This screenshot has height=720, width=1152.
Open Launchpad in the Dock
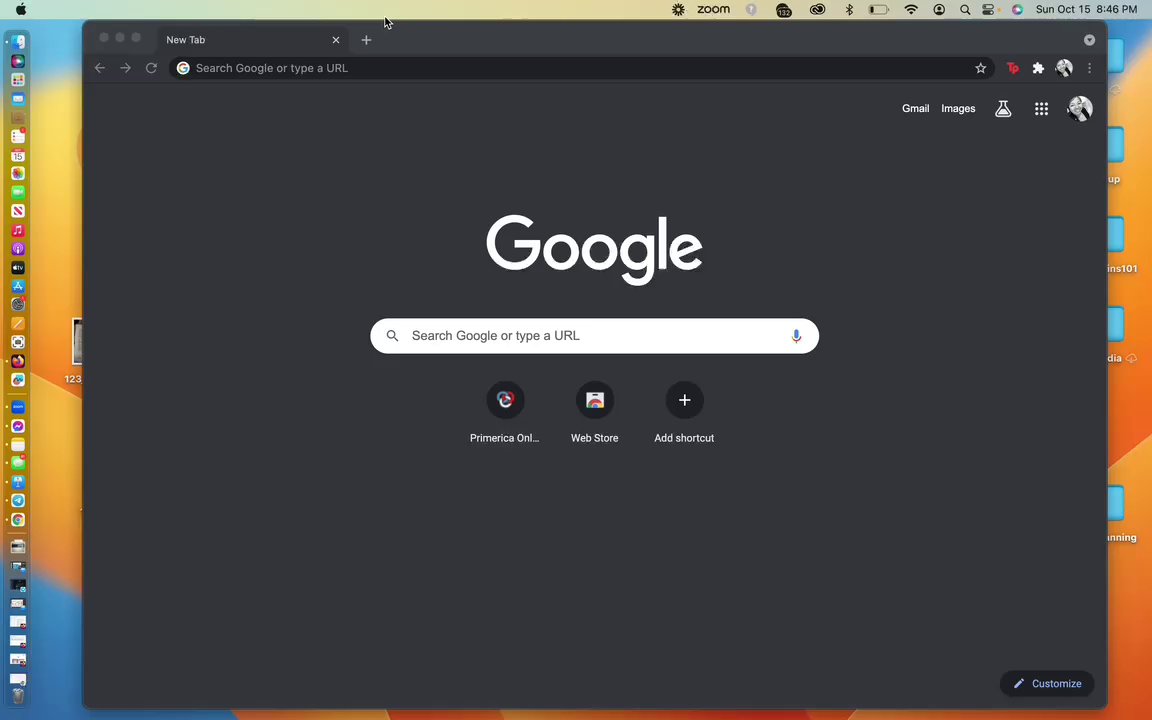click(18, 80)
